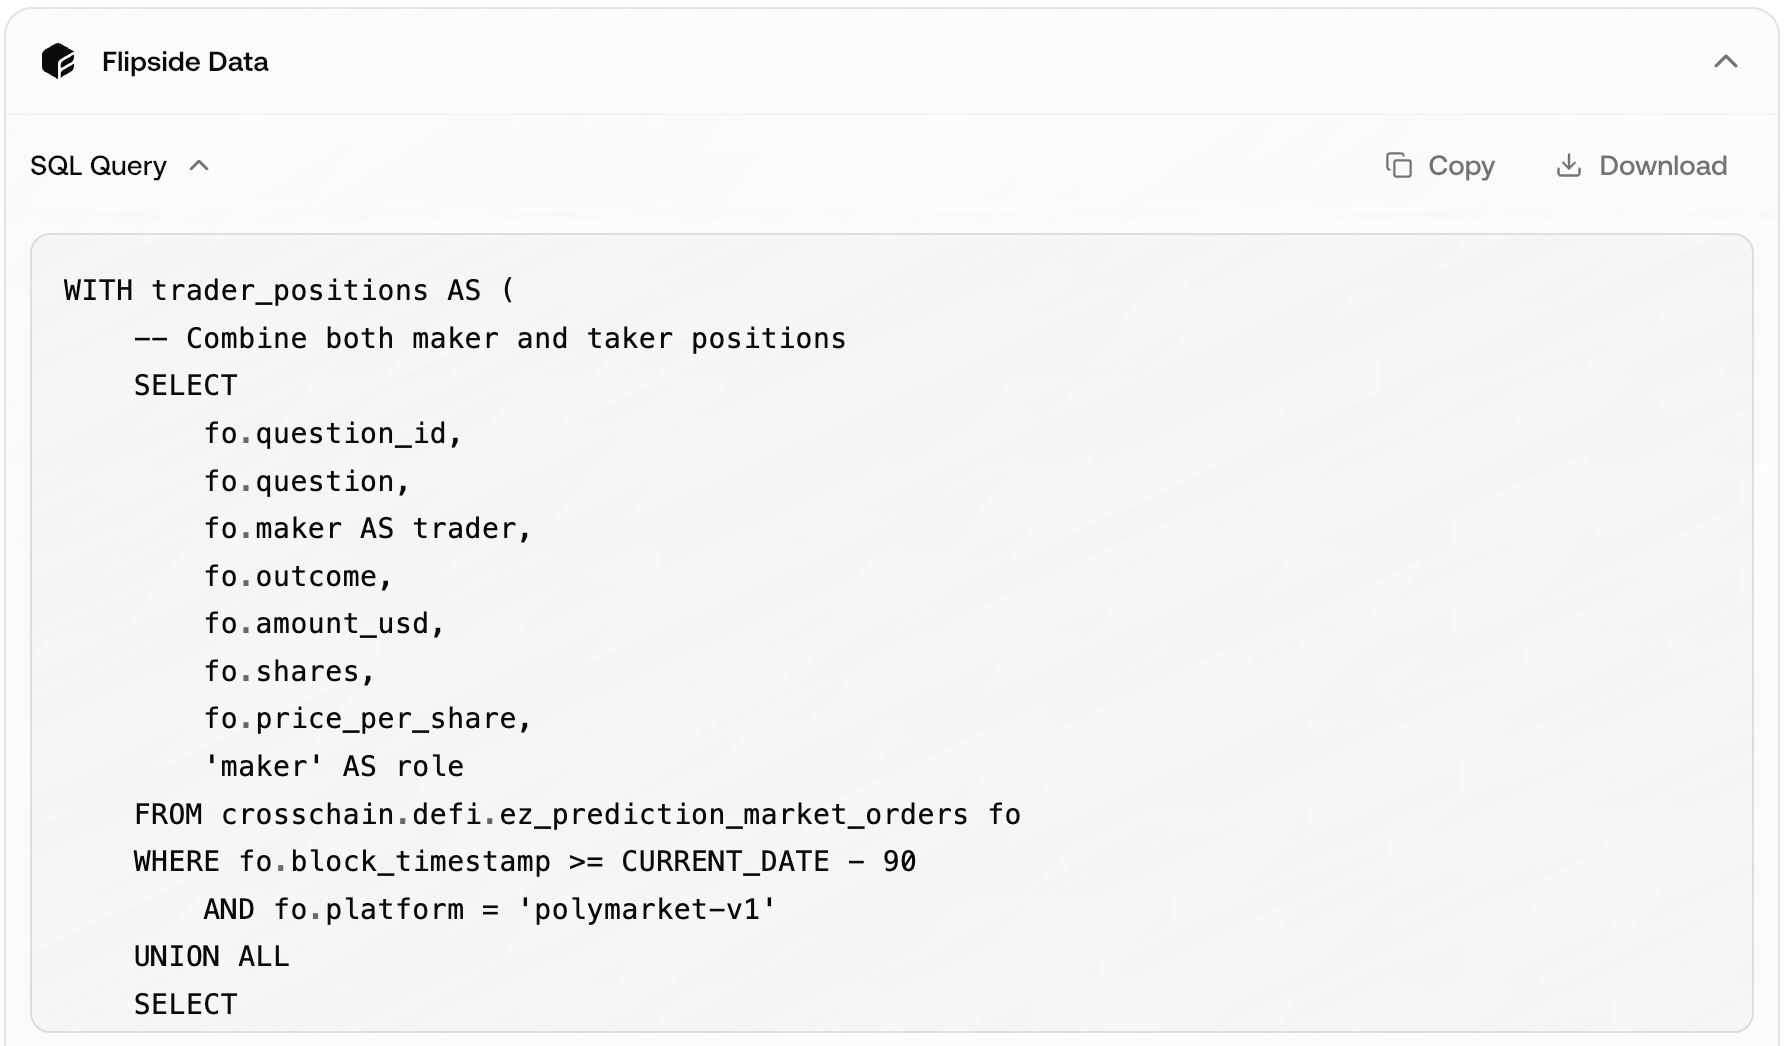Click the maker and taker comment line
Viewport: 1784px width, 1046px height.
[x=490, y=338]
